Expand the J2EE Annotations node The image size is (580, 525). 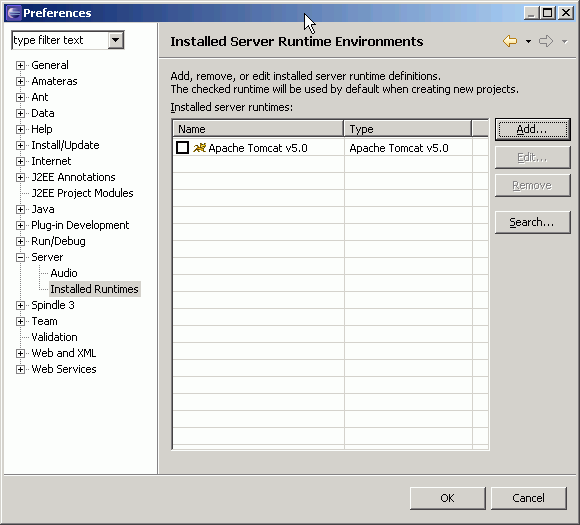click(20, 177)
